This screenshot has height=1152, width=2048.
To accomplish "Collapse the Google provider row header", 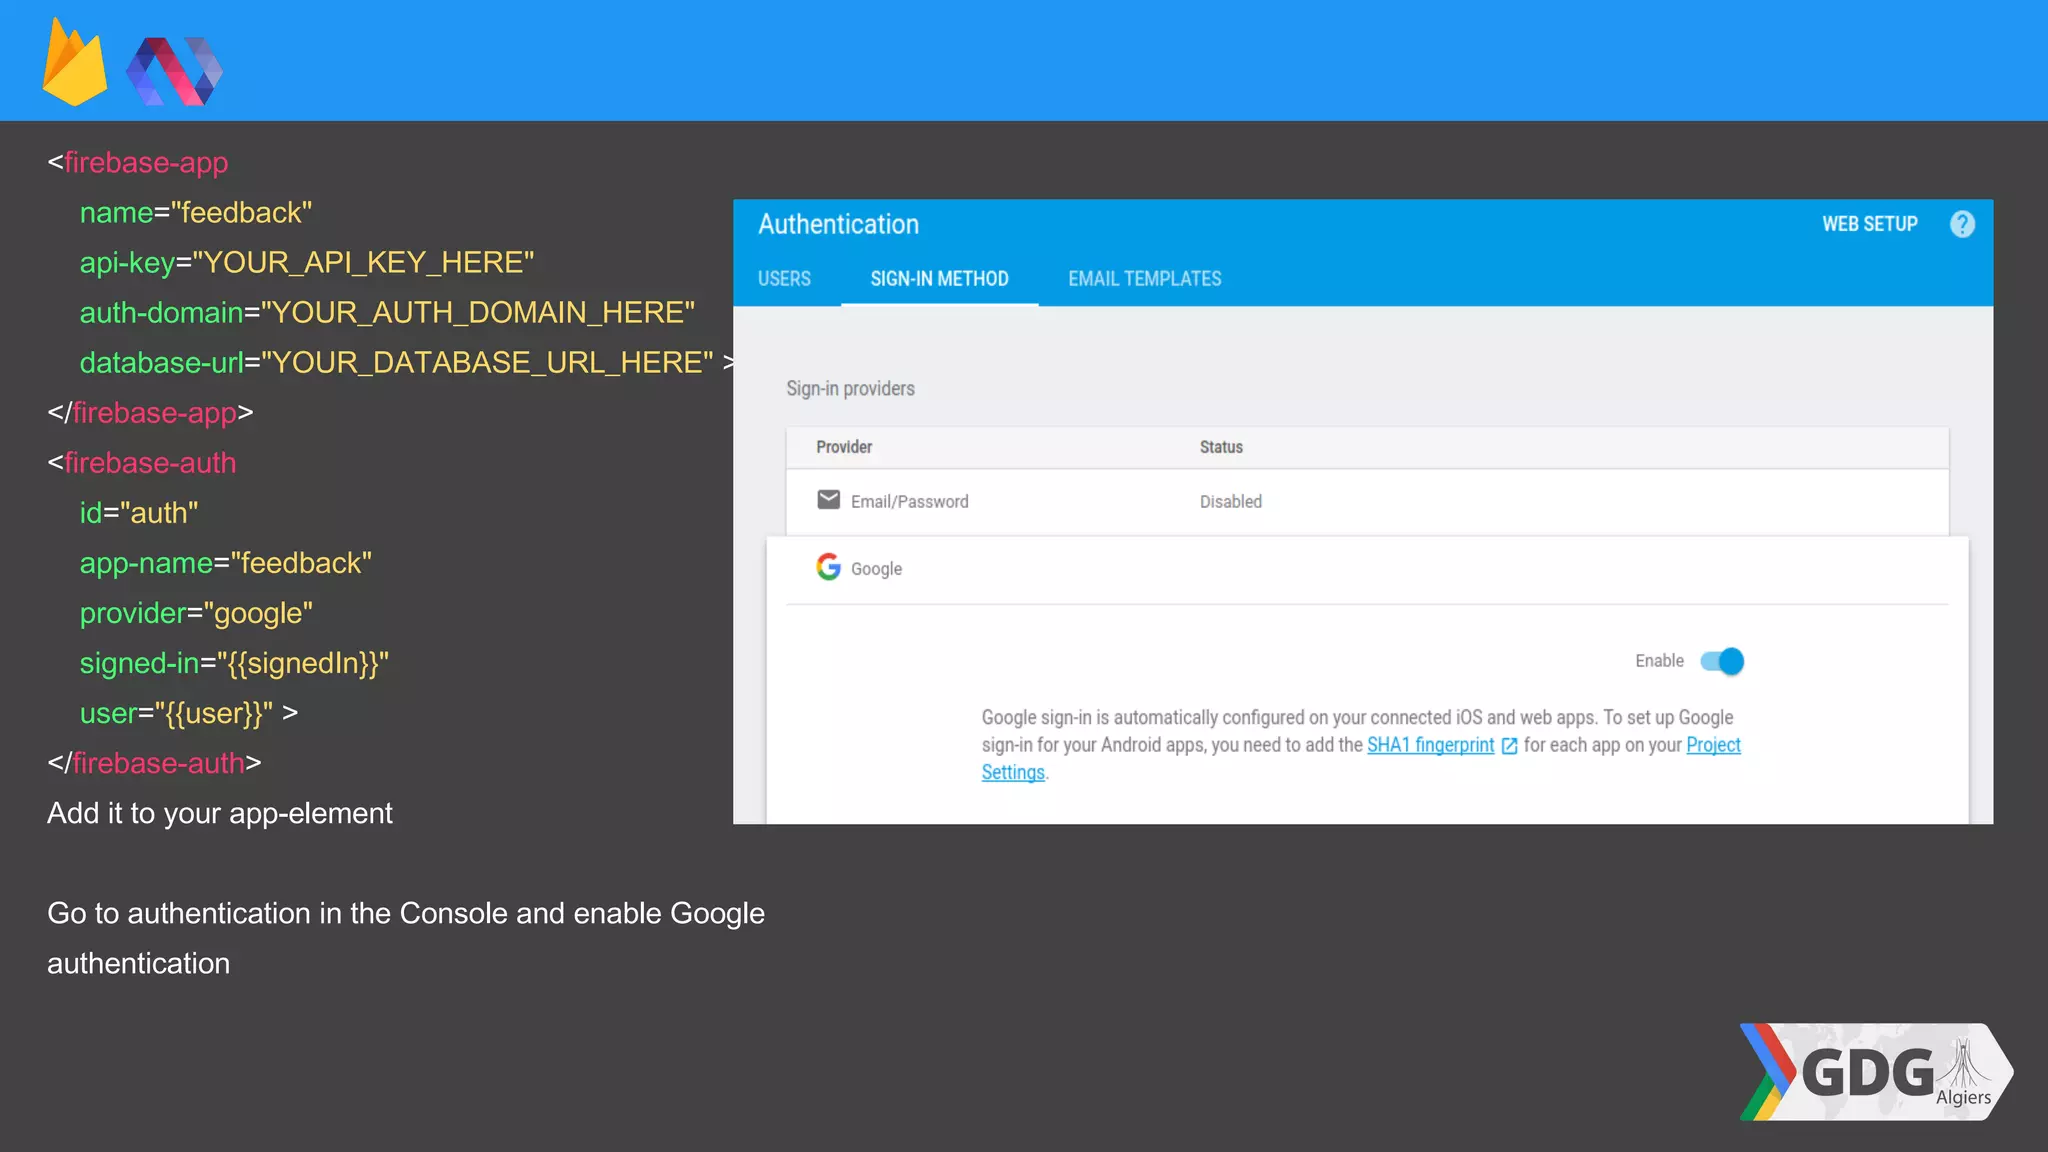I will [1367, 568].
